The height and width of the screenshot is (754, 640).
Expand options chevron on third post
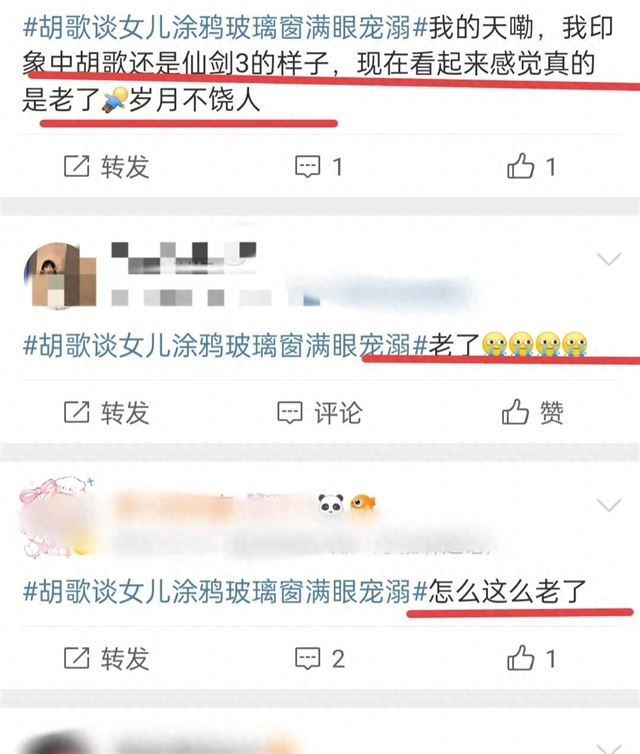[609, 505]
